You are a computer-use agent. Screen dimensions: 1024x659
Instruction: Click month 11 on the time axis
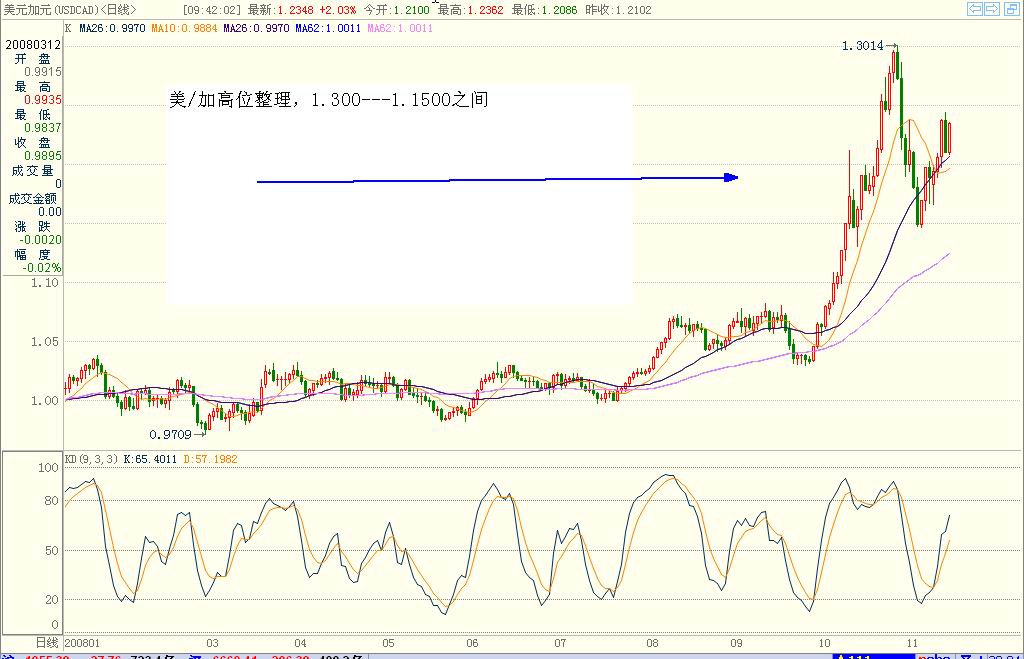[912, 643]
